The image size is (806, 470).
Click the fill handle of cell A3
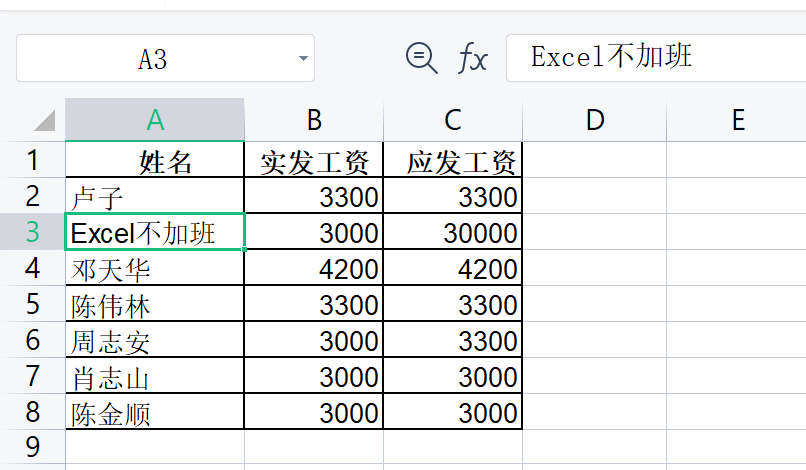click(244, 249)
